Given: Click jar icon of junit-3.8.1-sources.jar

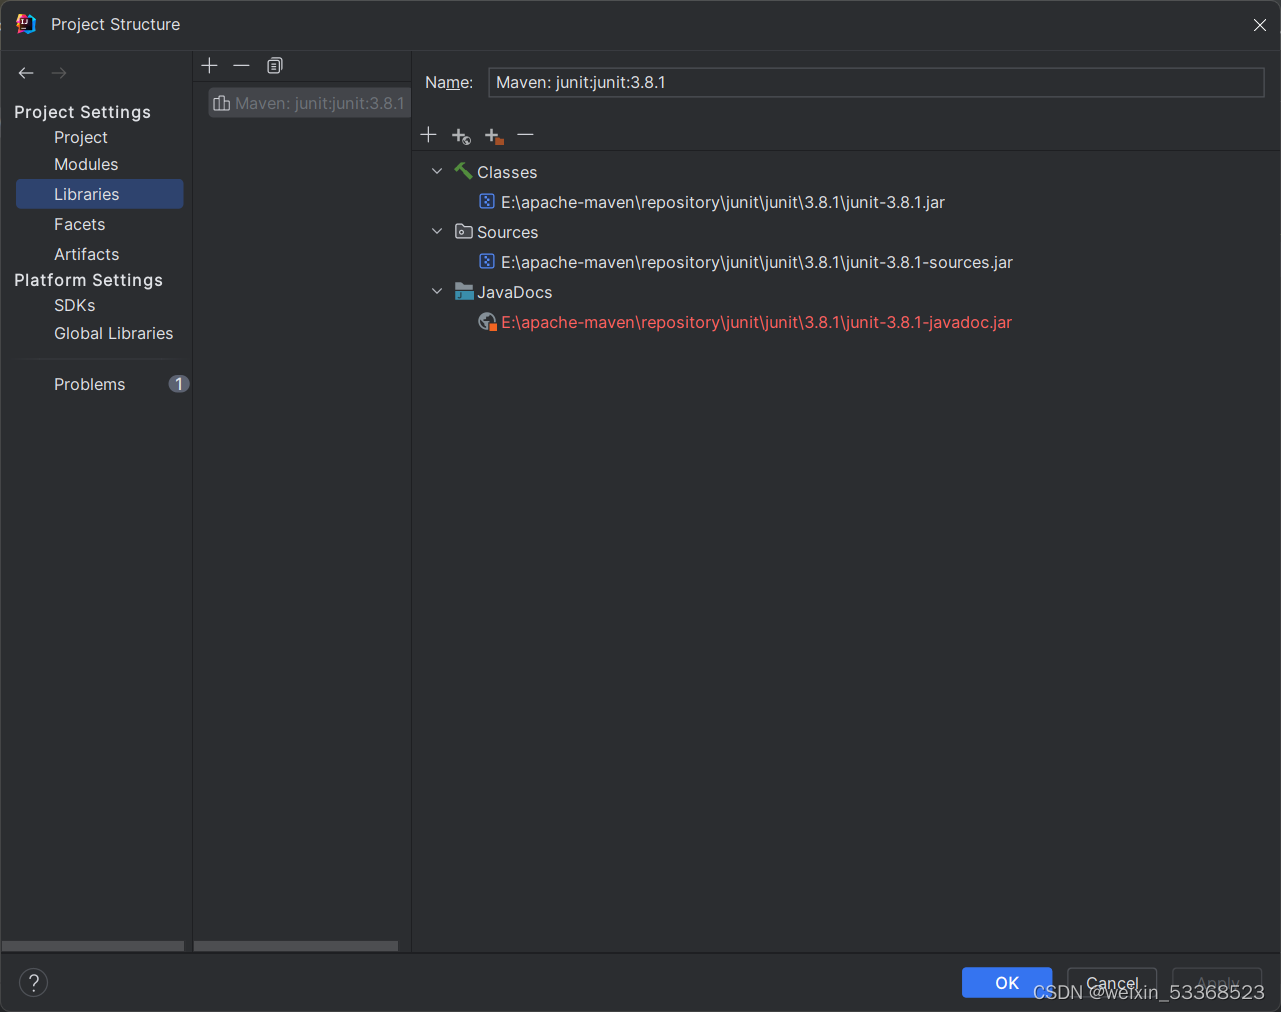Looking at the screenshot, I should point(487,261).
